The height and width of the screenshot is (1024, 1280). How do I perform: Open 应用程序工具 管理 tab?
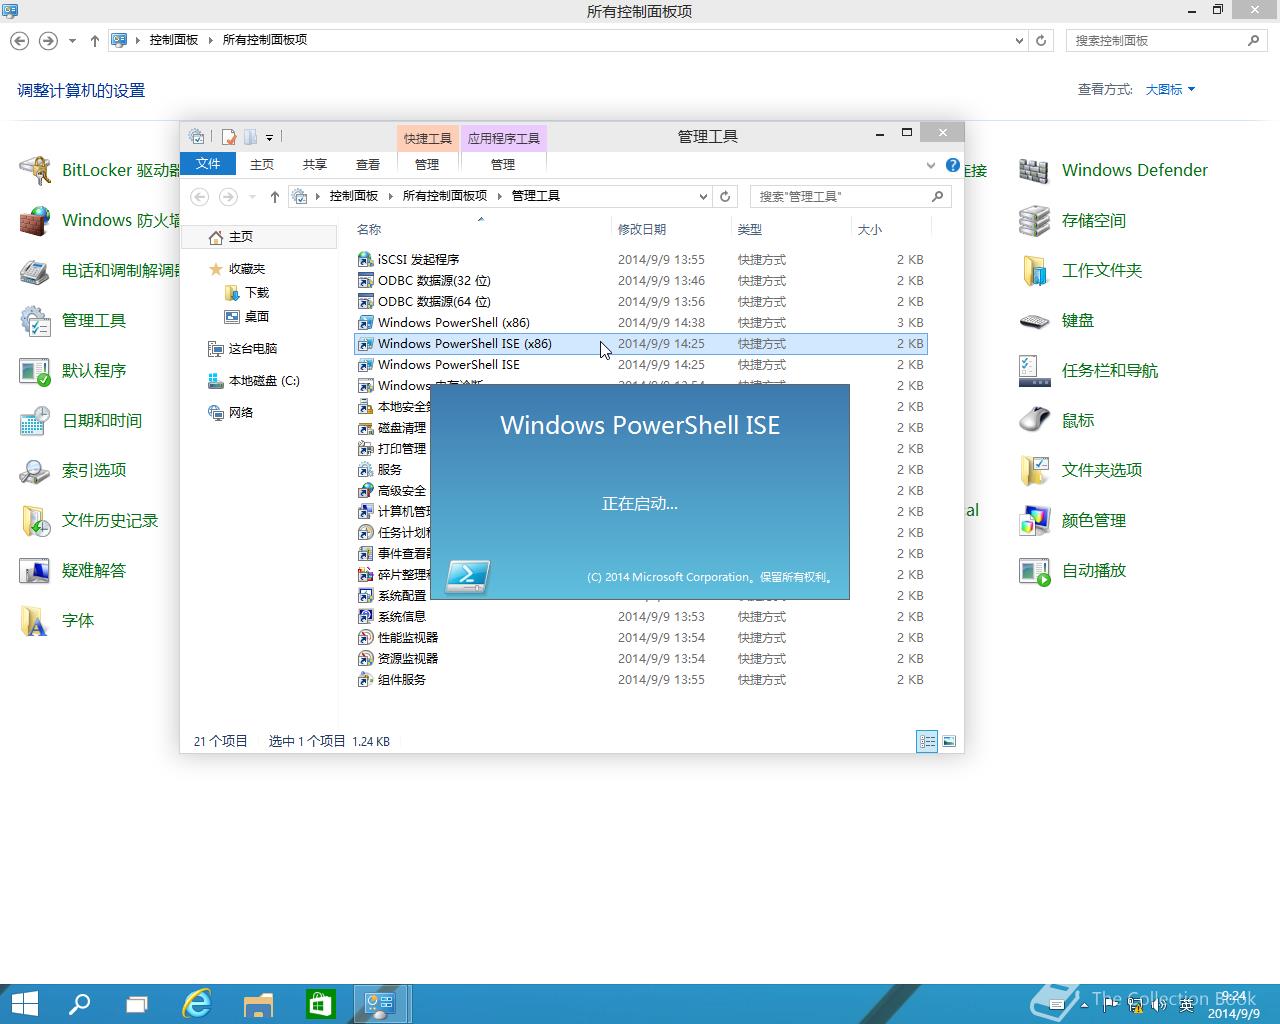503,164
